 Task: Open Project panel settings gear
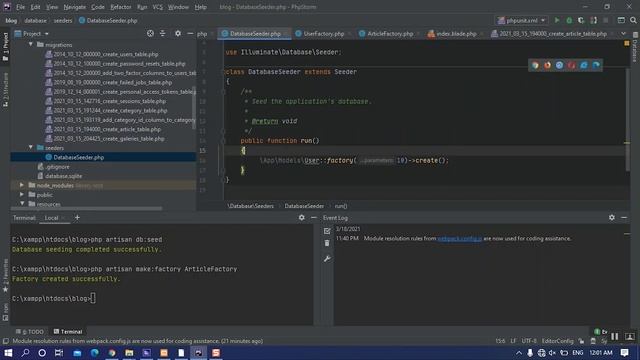click(178, 33)
